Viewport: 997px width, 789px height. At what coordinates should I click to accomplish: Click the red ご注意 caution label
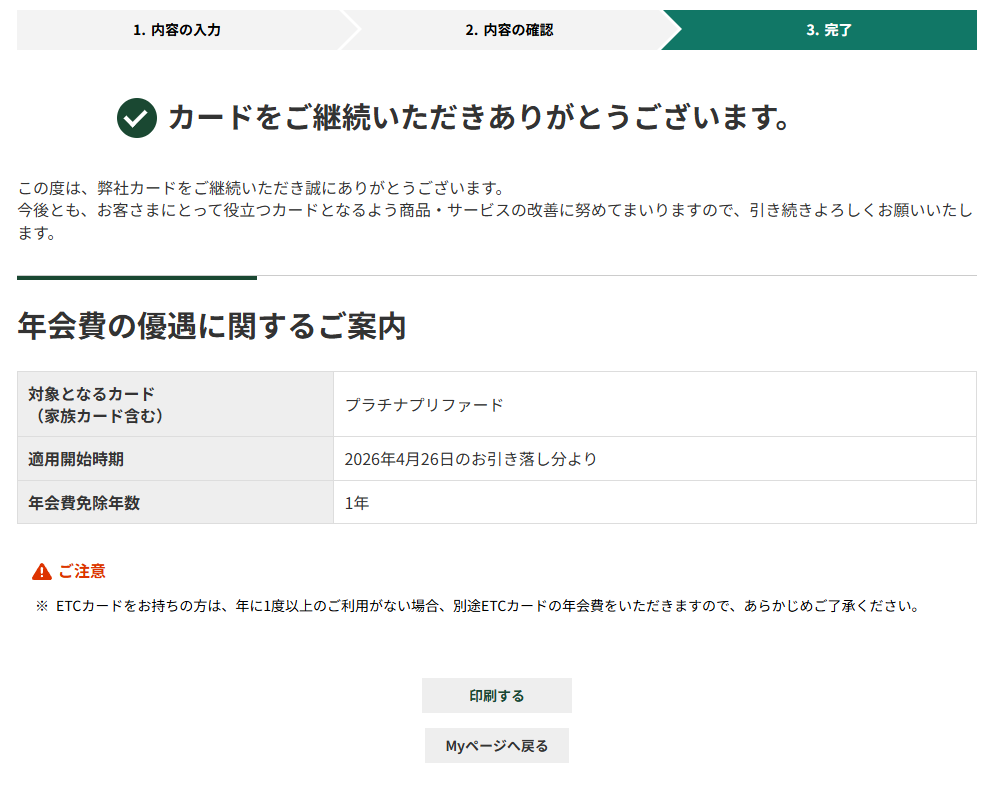(x=81, y=572)
